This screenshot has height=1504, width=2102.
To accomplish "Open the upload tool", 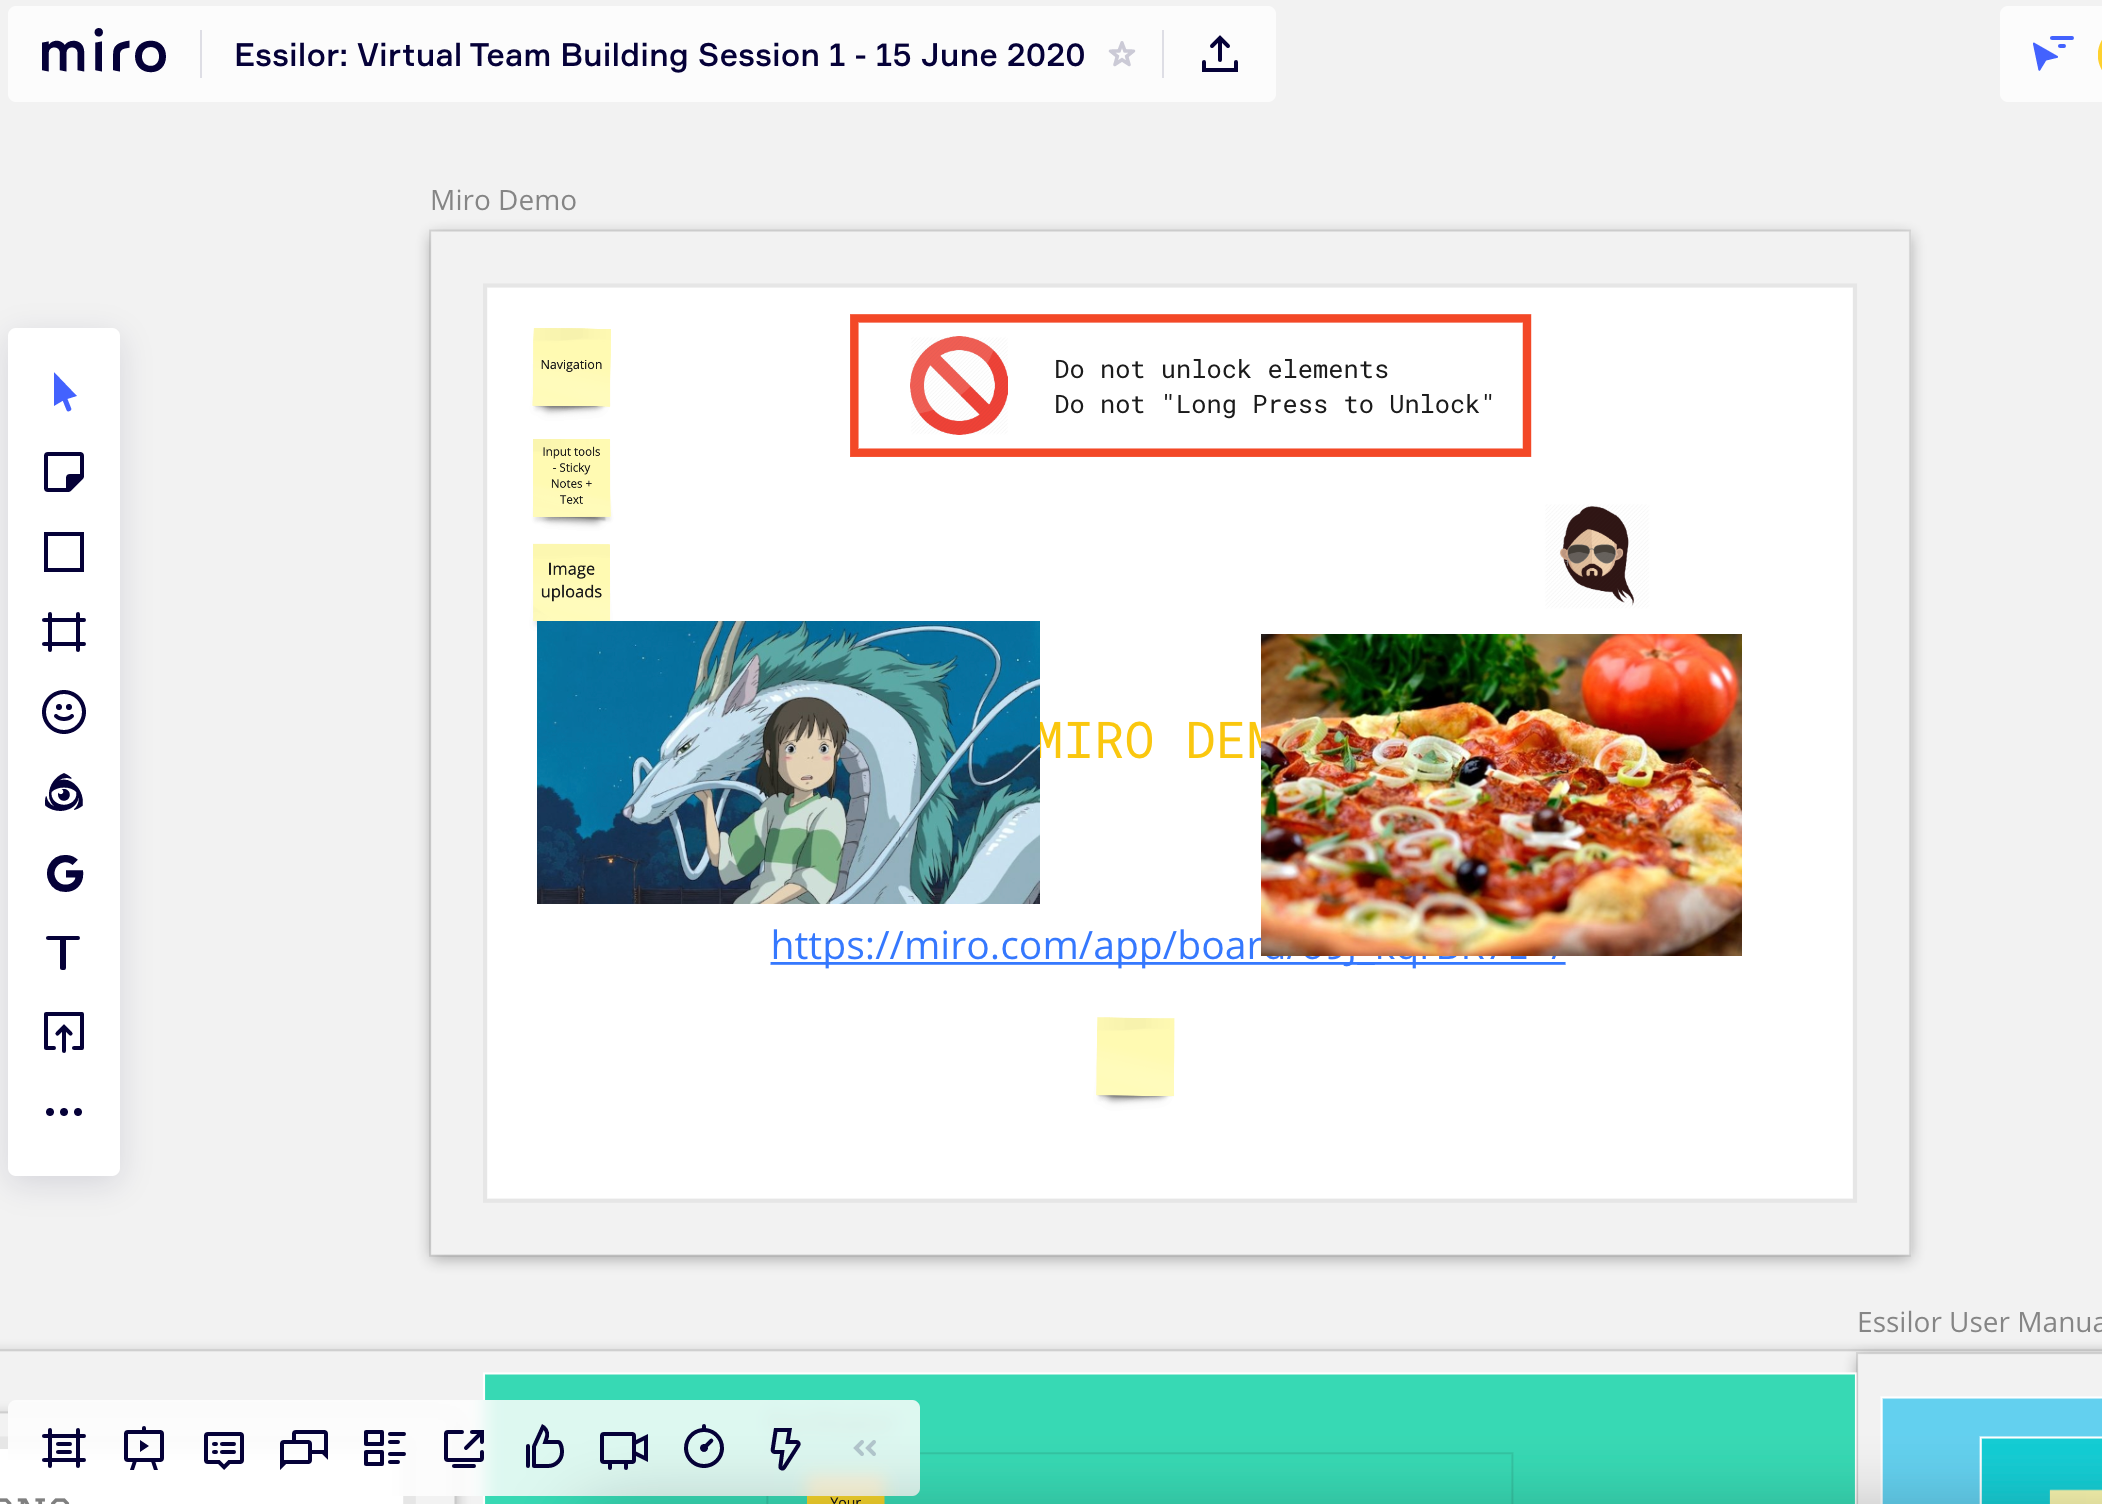I will [64, 1032].
